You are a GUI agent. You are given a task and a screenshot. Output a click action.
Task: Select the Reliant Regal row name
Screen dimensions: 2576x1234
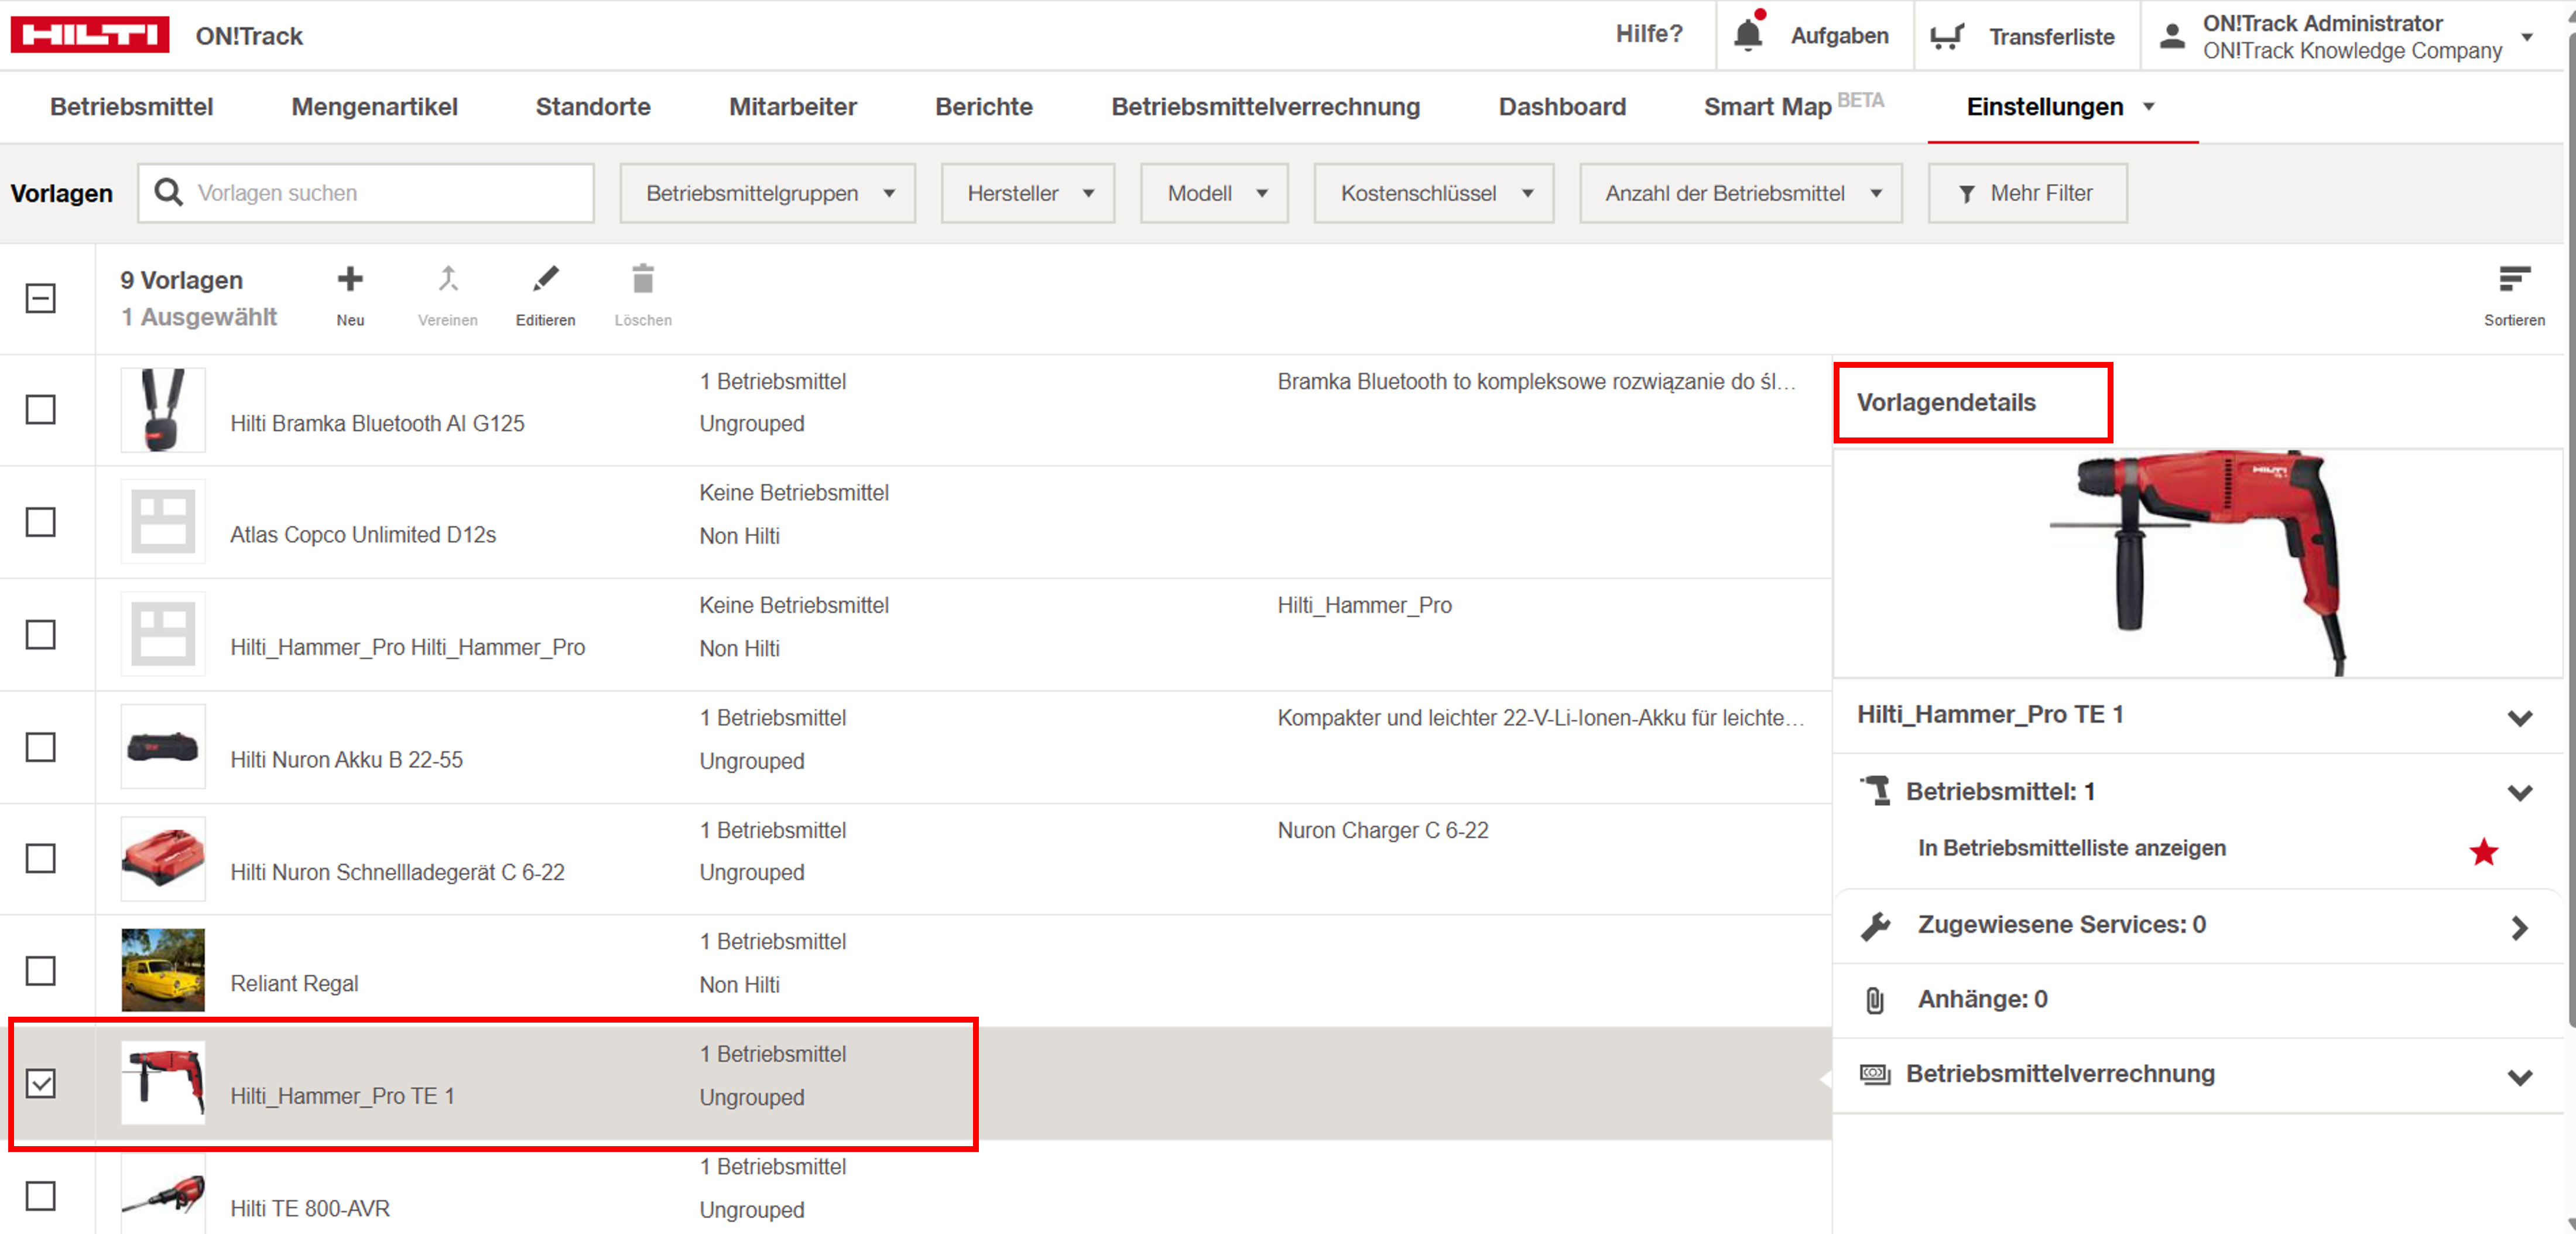tap(294, 984)
